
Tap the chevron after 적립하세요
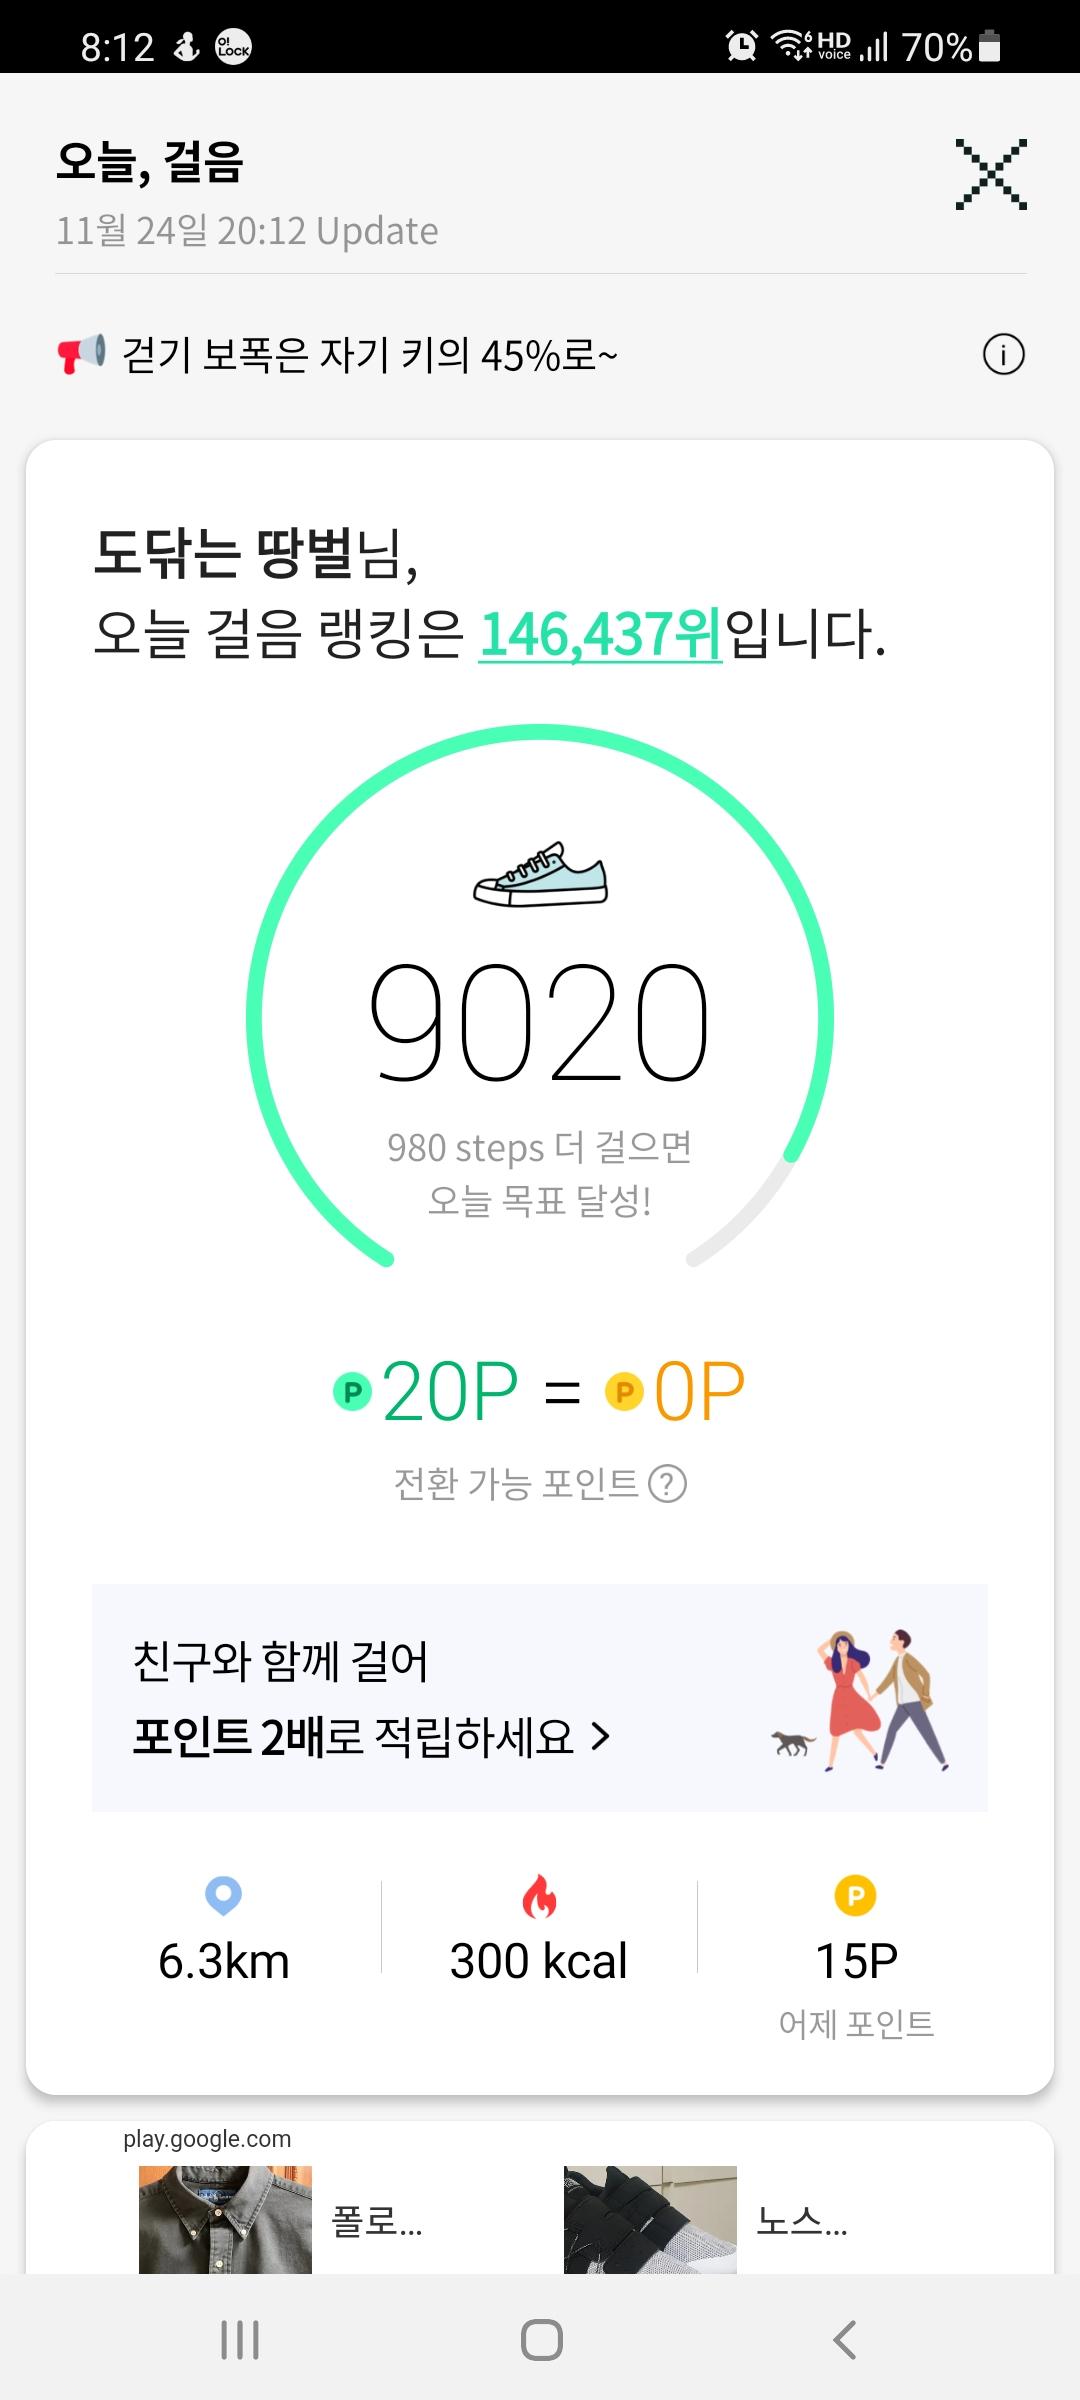coord(600,1737)
